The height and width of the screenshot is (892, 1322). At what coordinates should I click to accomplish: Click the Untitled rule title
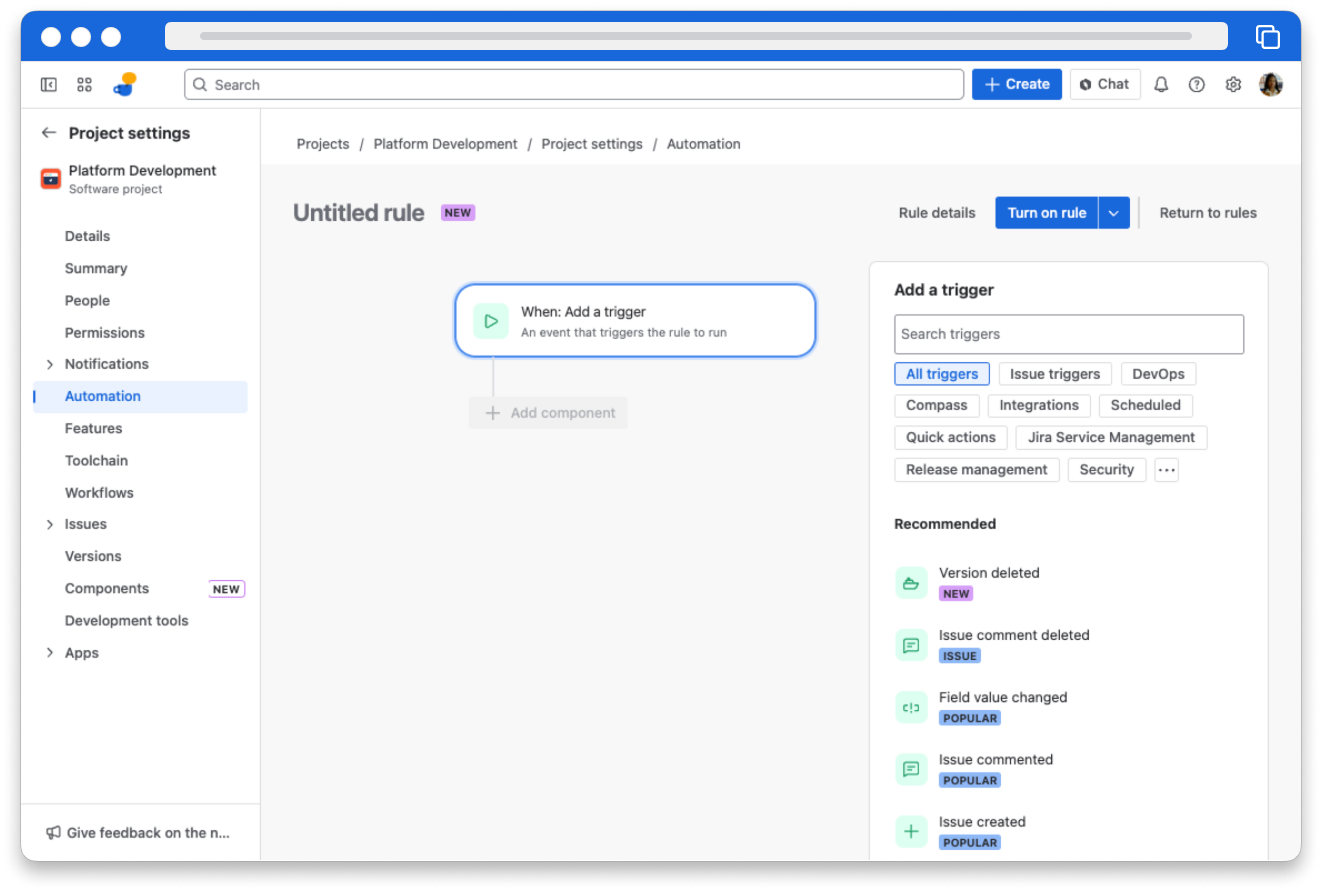(359, 213)
